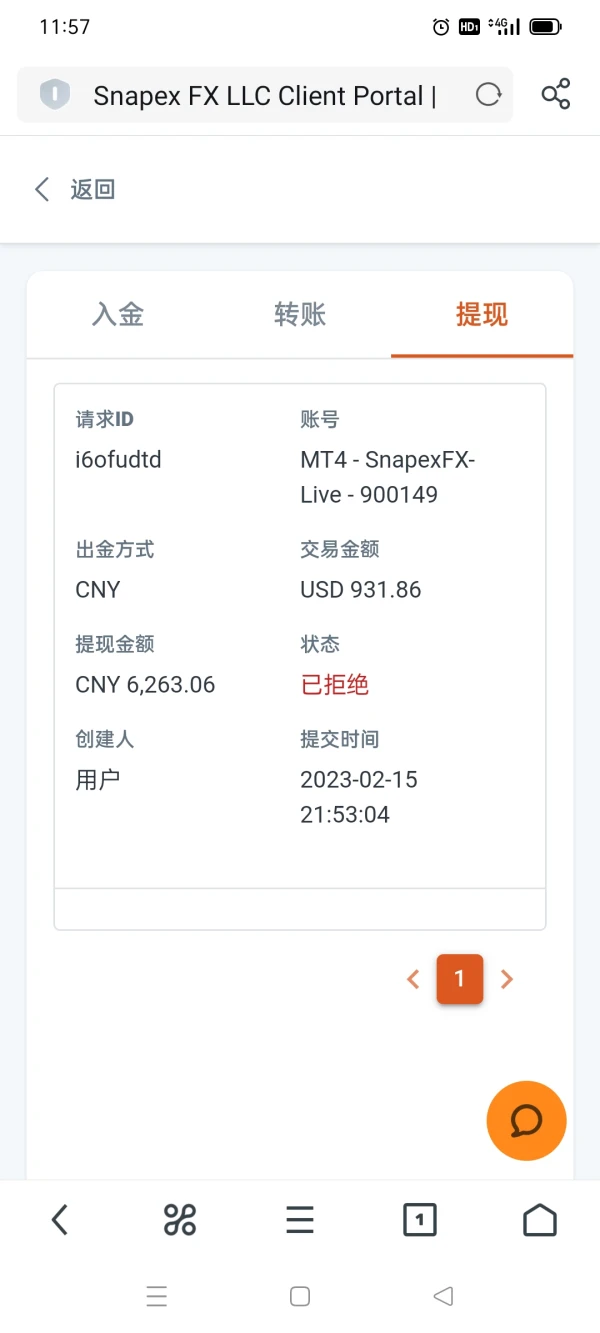
Task: Go to the next page of results
Action: (507, 979)
